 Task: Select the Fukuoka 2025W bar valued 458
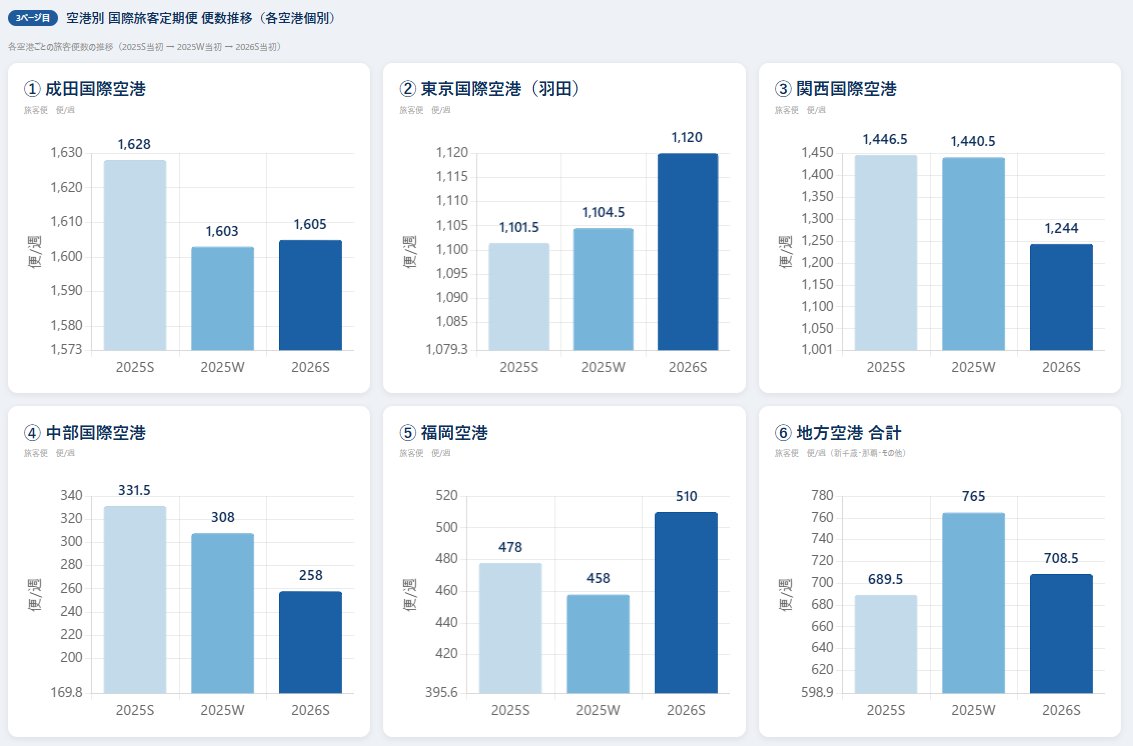[598, 644]
